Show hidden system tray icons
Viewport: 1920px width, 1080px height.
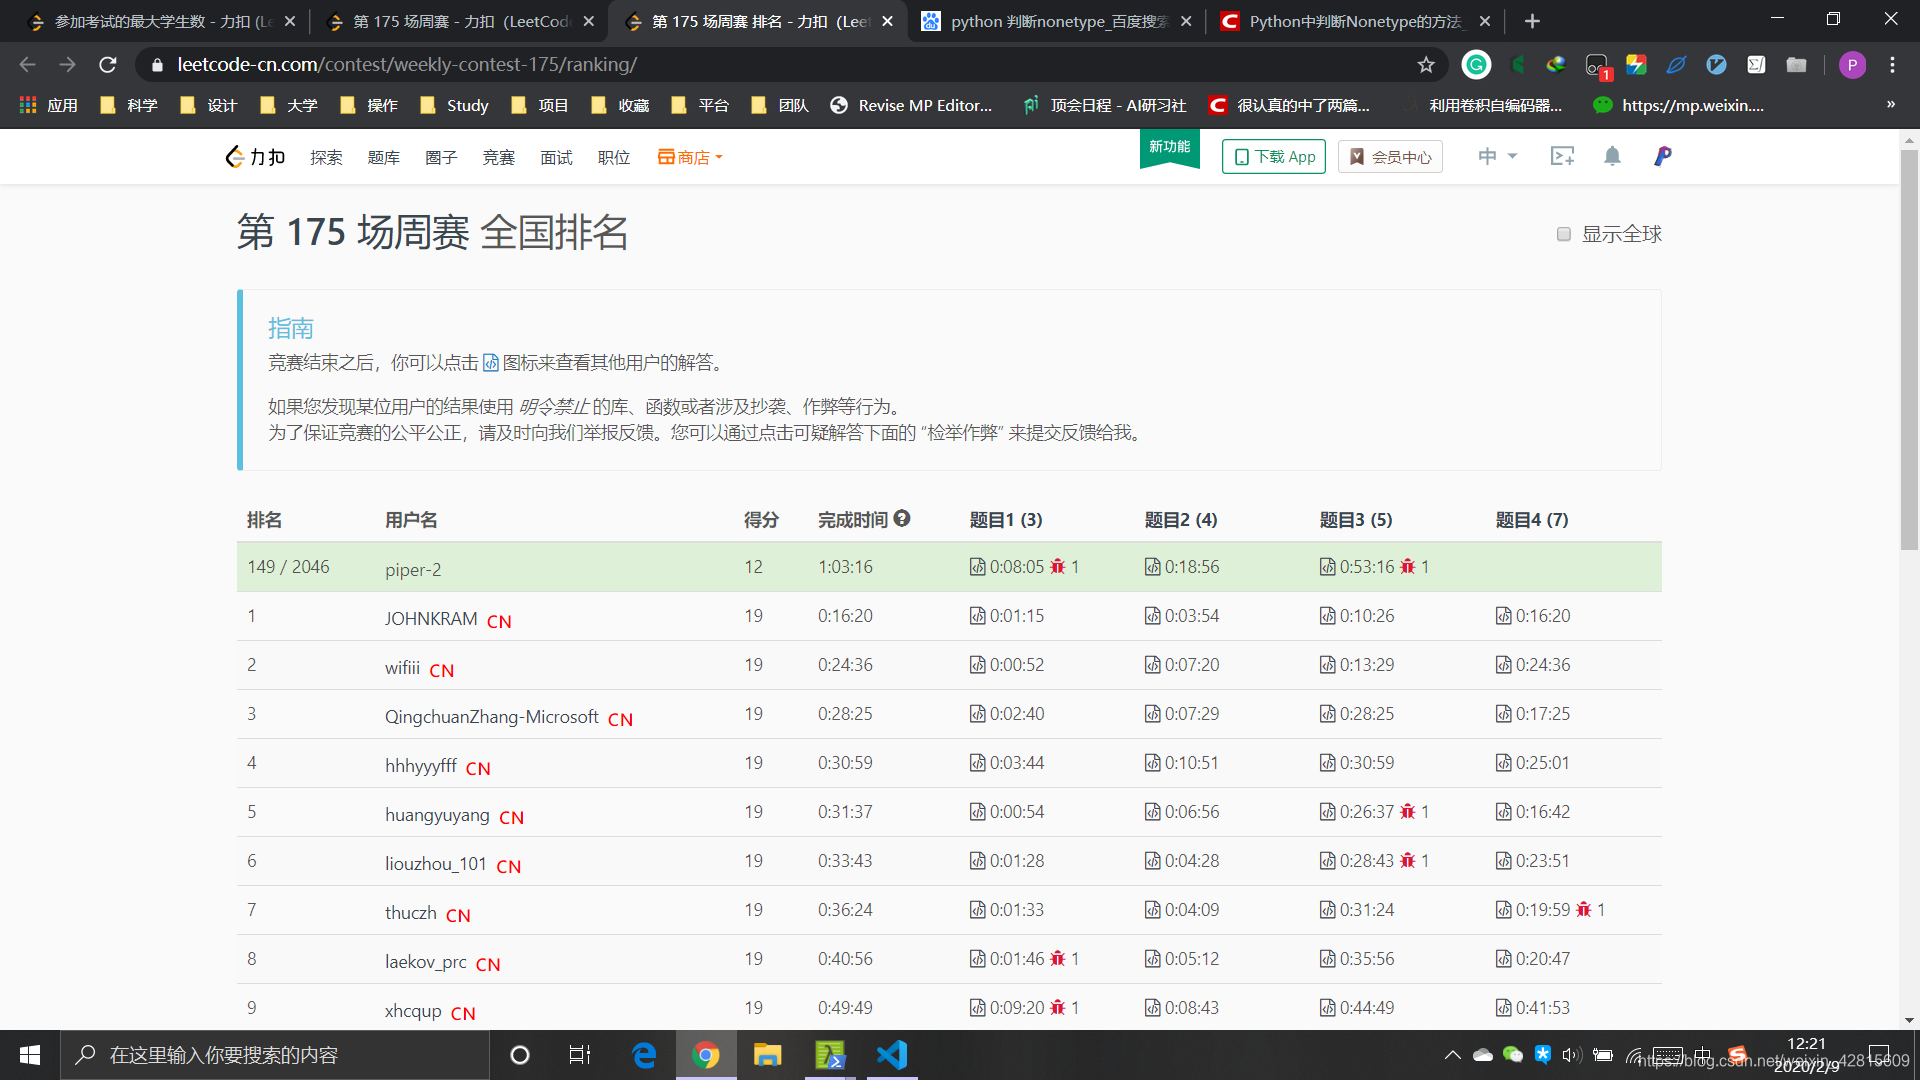(x=1452, y=1055)
